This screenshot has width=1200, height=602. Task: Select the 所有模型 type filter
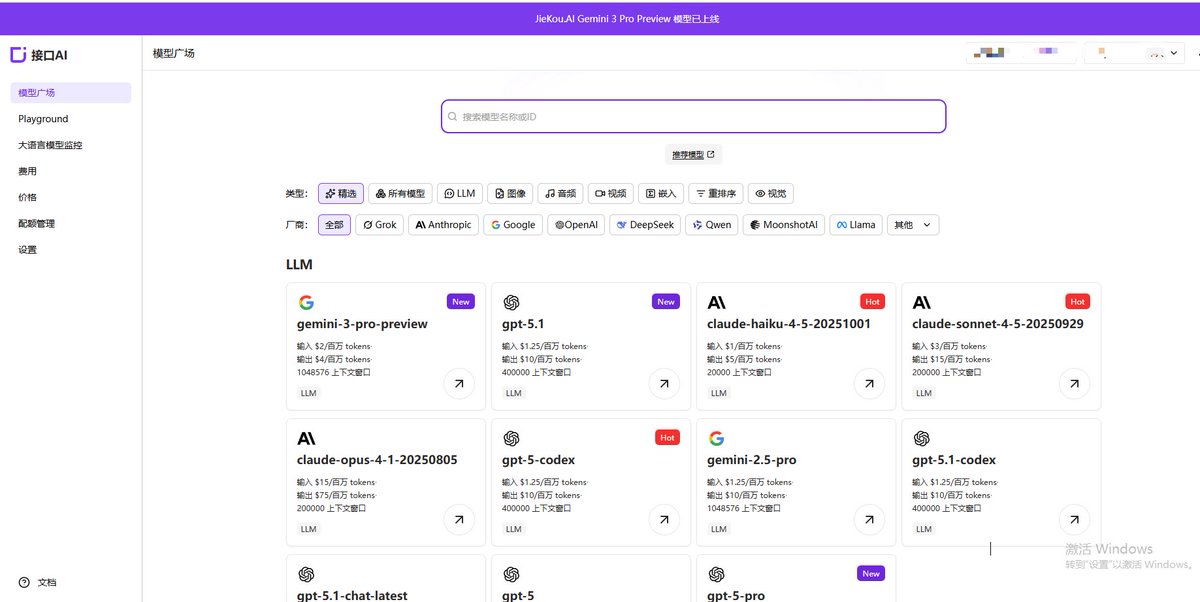click(400, 193)
